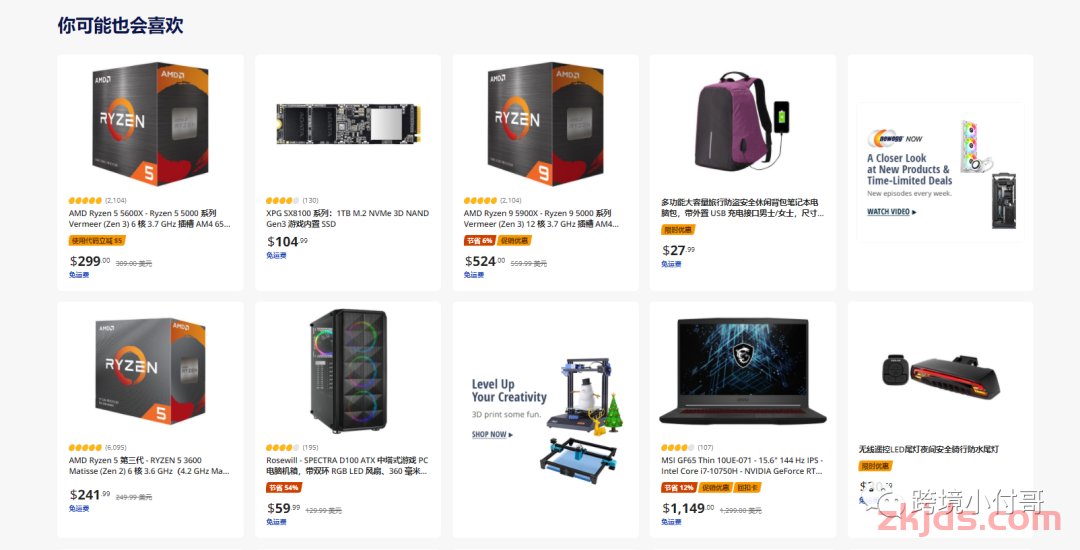This screenshot has width=1080, height=550.
Task: Click the 节省 12% badge on MSI laptop
Action: coord(679,488)
